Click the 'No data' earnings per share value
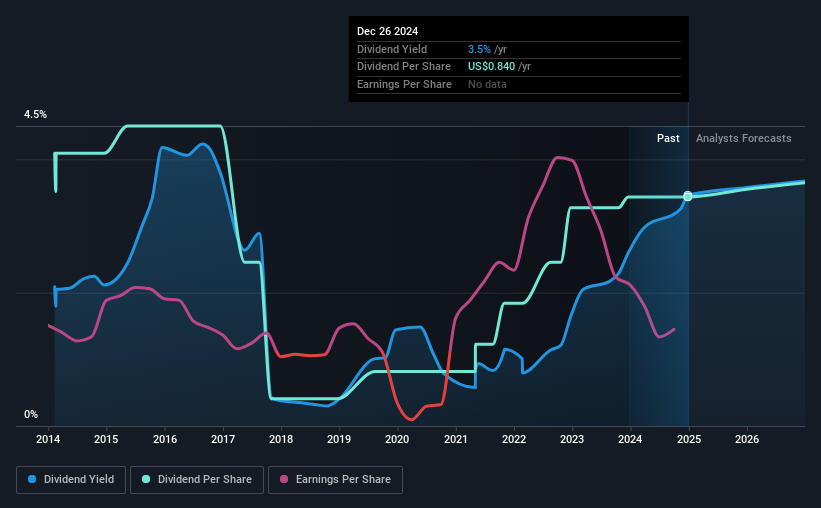Screen dimensions: 821x508 pos(487,84)
